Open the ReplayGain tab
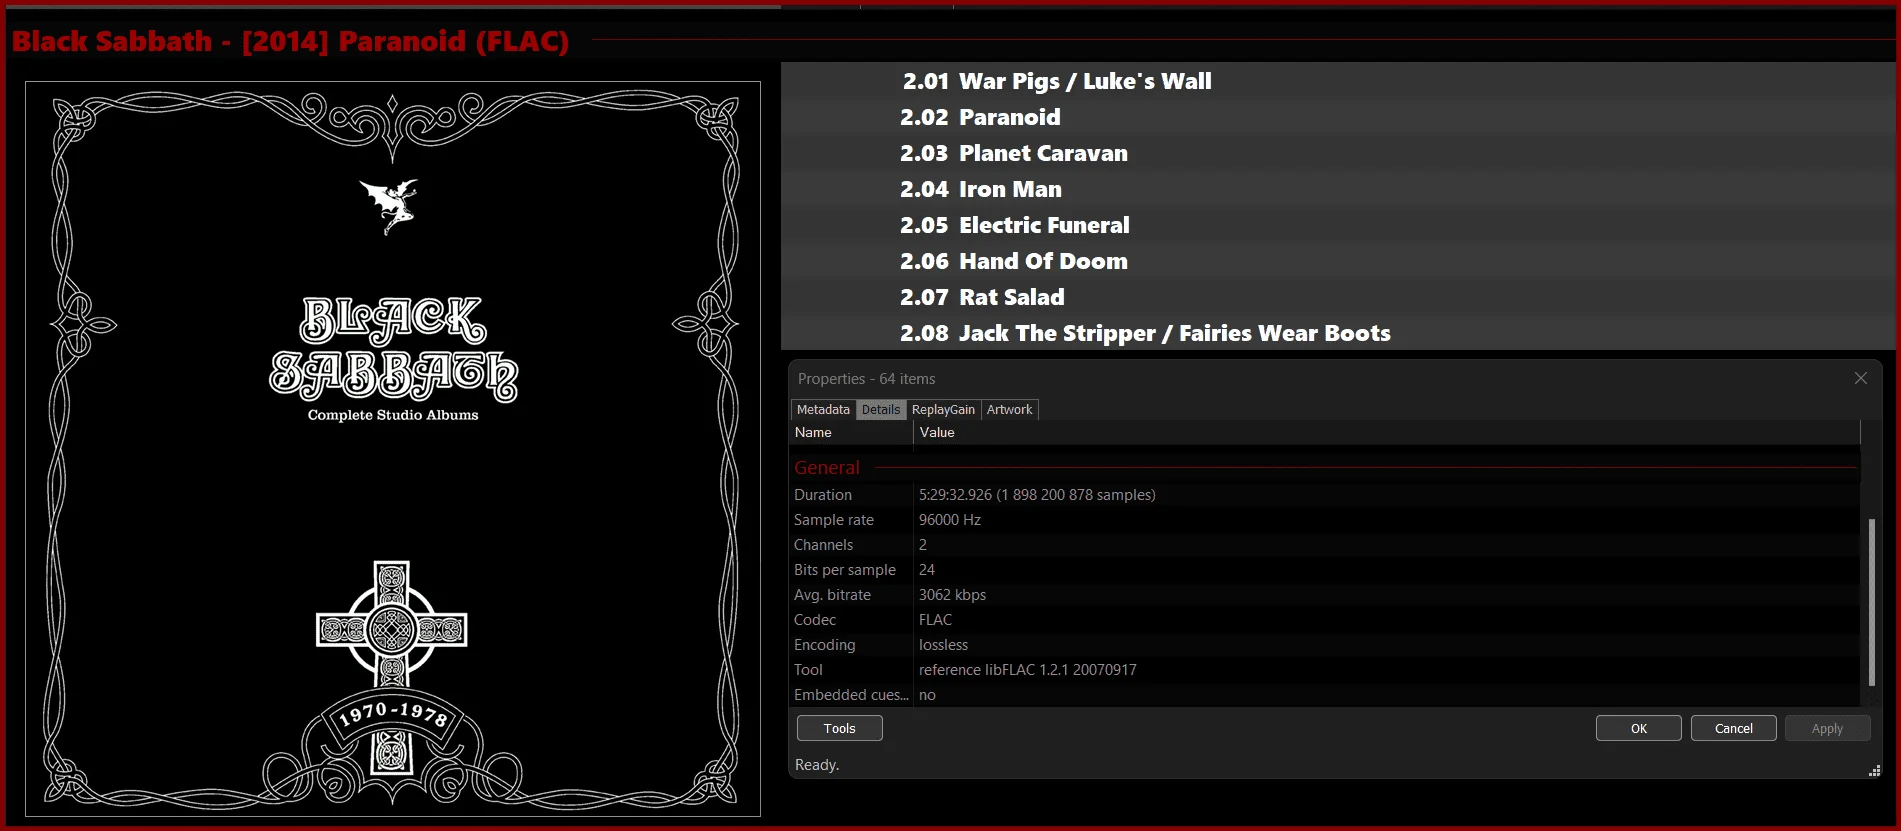 pos(943,410)
